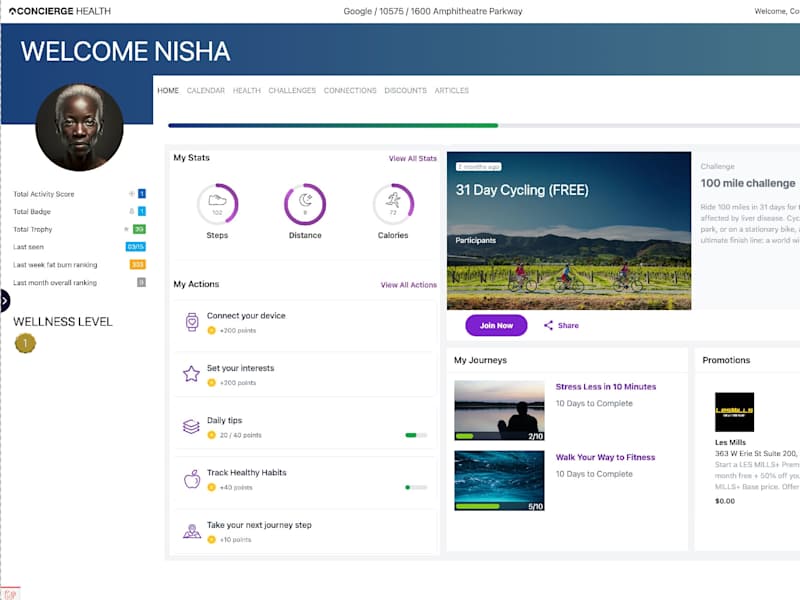800x600 pixels.
Task: Click the Daily tips layers icon
Action: click(191, 426)
